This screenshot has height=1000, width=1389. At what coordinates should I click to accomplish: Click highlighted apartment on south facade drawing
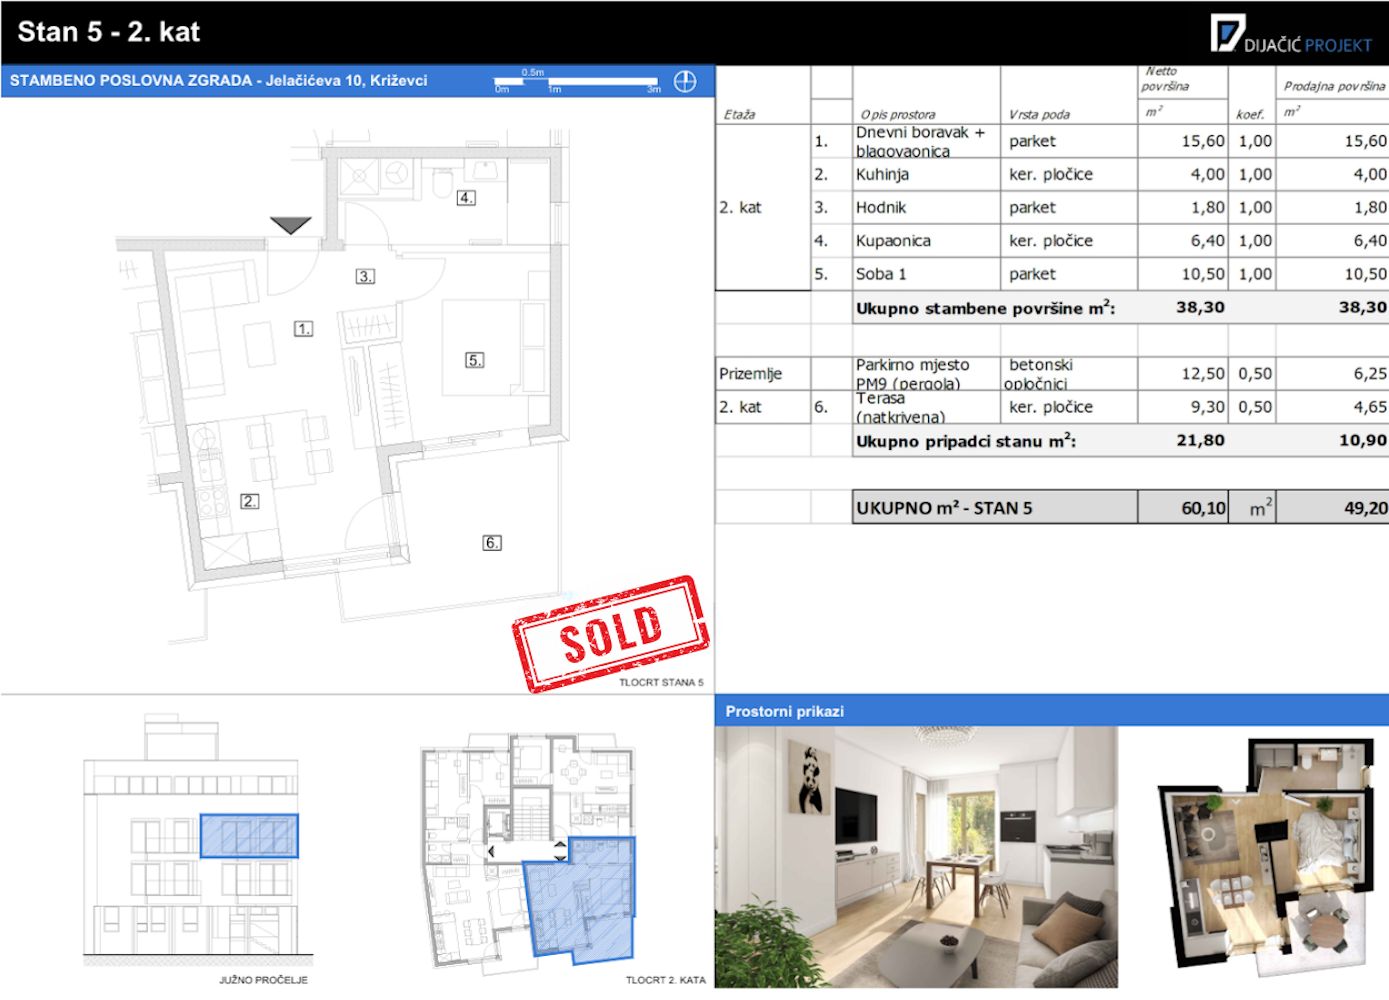point(249,836)
